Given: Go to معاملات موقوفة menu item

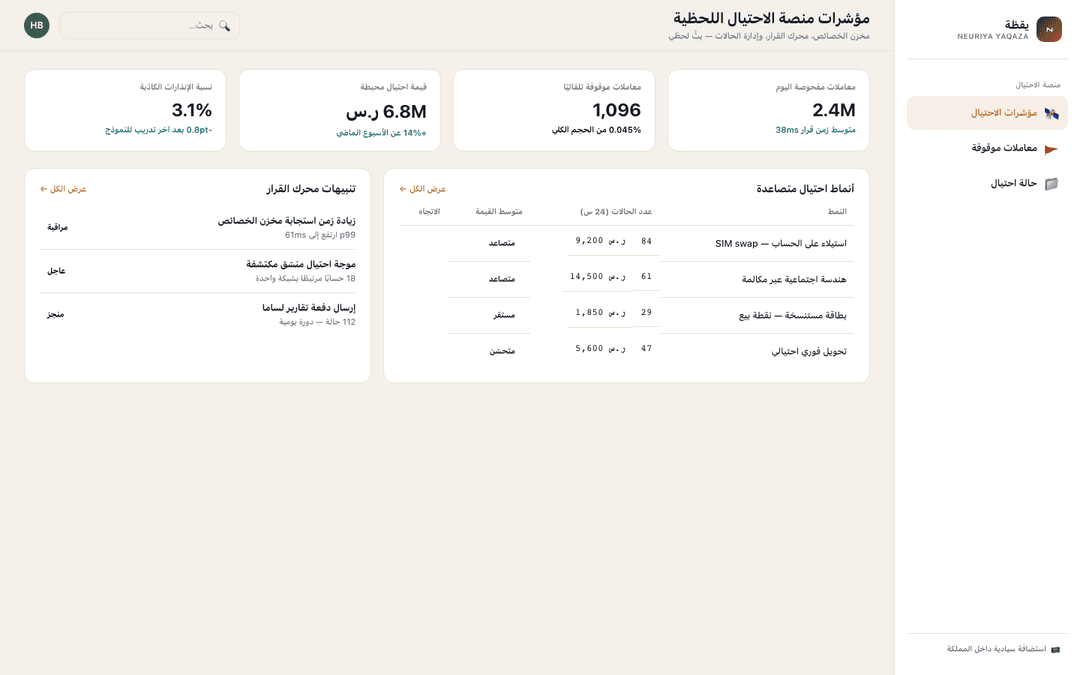Looking at the screenshot, I should [986, 148].
